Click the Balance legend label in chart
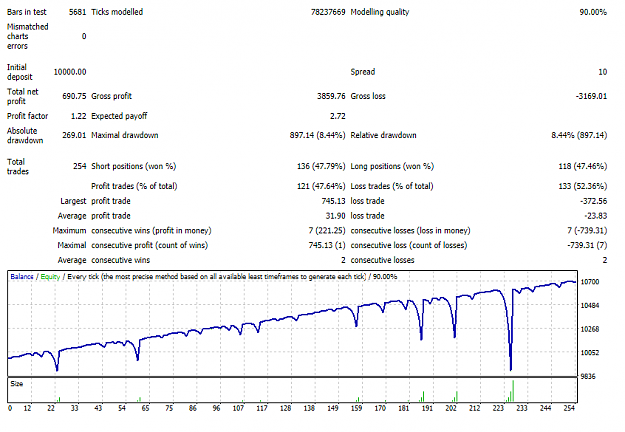This screenshot has width=625, height=432. tap(22, 277)
